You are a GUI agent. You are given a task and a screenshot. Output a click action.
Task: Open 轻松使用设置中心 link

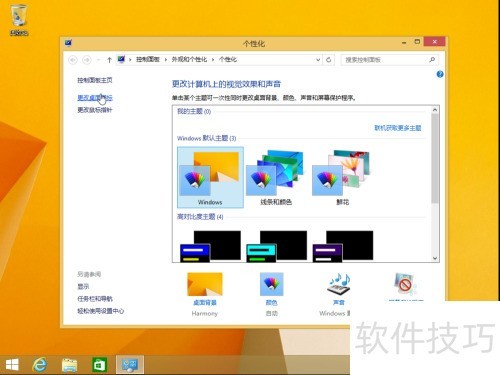(x=100, y=311)
